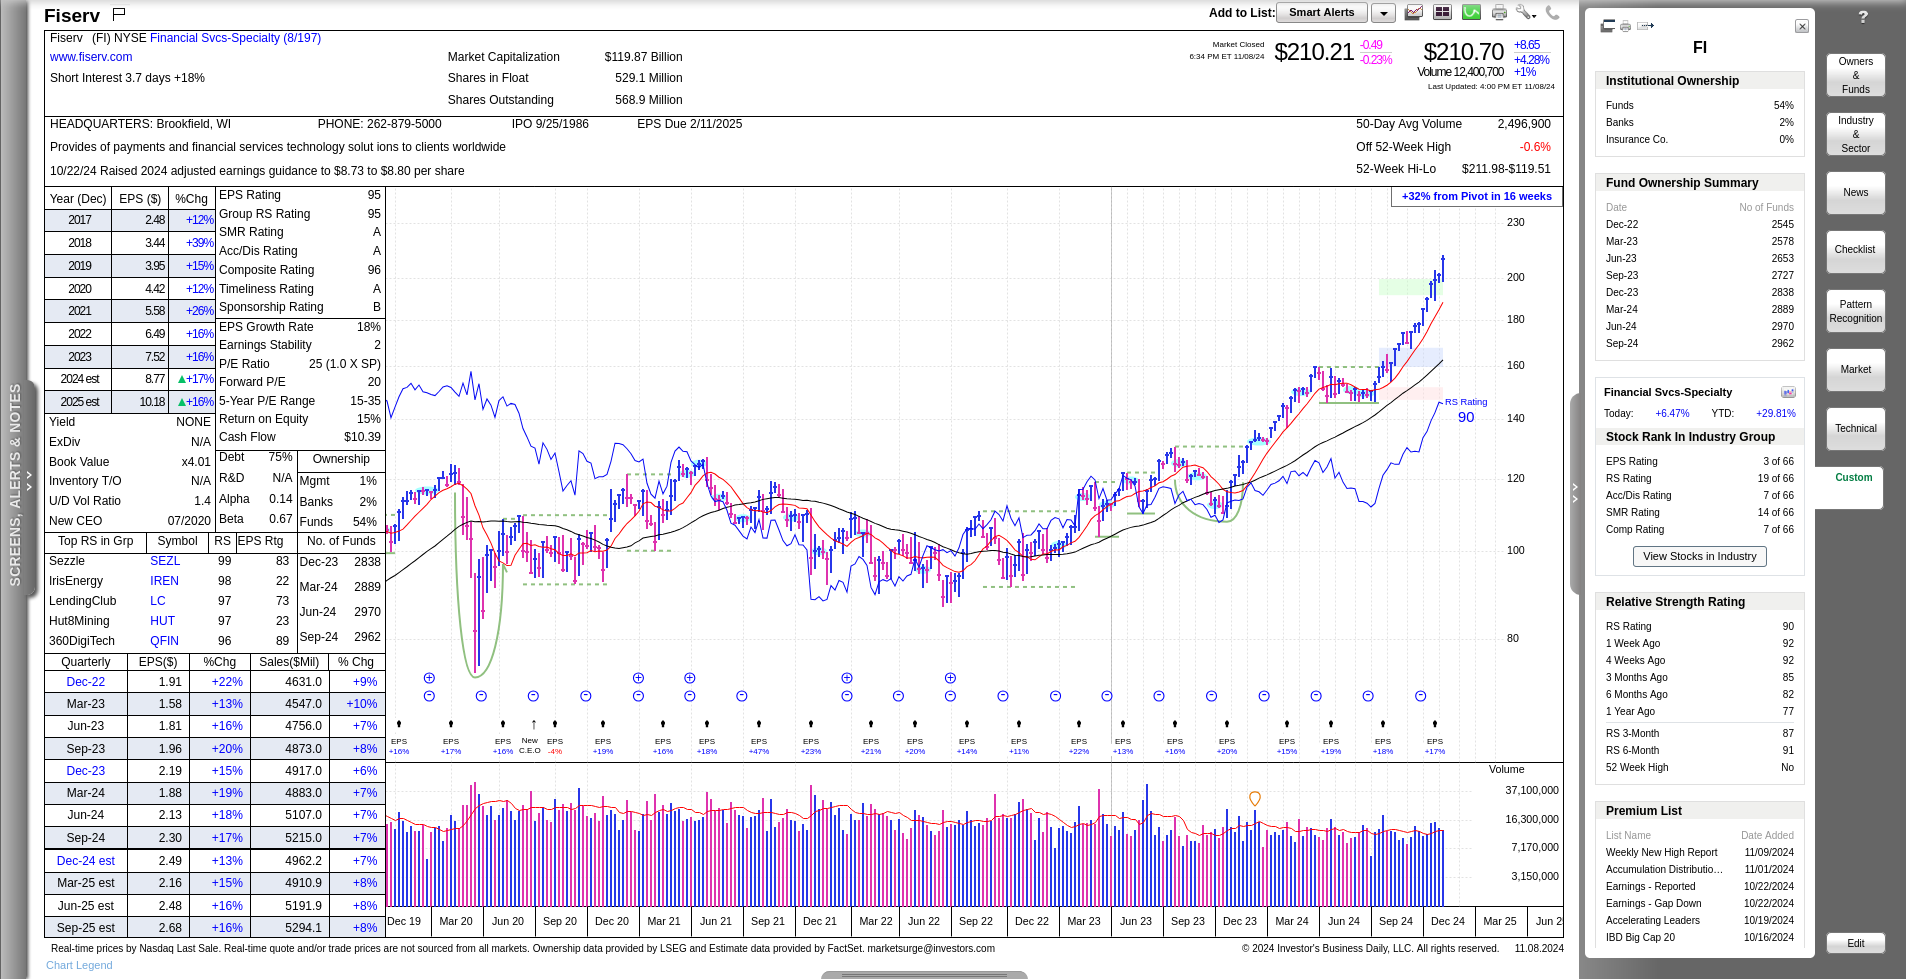Open the SEZL symbol link
Screen dimensions: 1906x979
tap(165, 561)
